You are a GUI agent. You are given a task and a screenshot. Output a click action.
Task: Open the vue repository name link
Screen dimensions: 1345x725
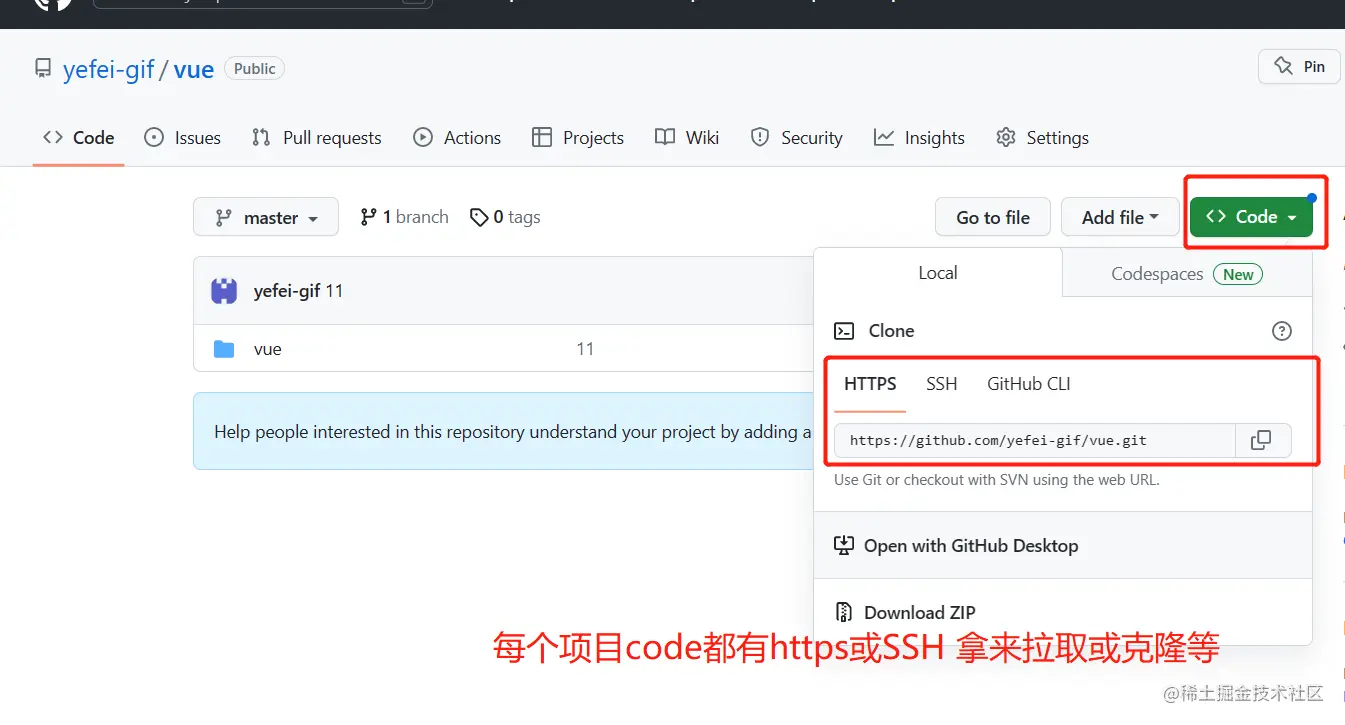point(194,69)
